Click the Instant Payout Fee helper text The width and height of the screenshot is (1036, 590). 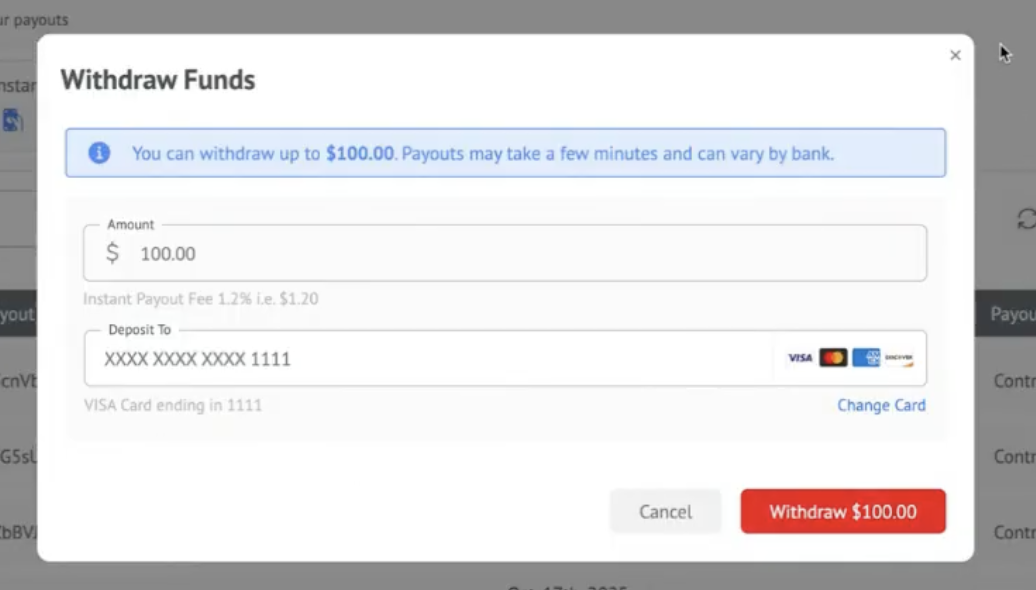click(x=200, y=299)
